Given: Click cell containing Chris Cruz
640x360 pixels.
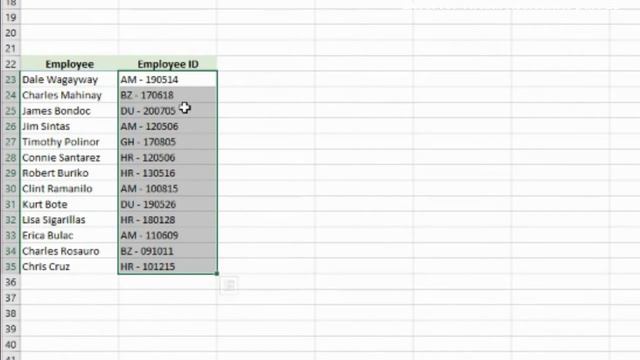Looking at the screenshot, I should (x=69, y=266).
